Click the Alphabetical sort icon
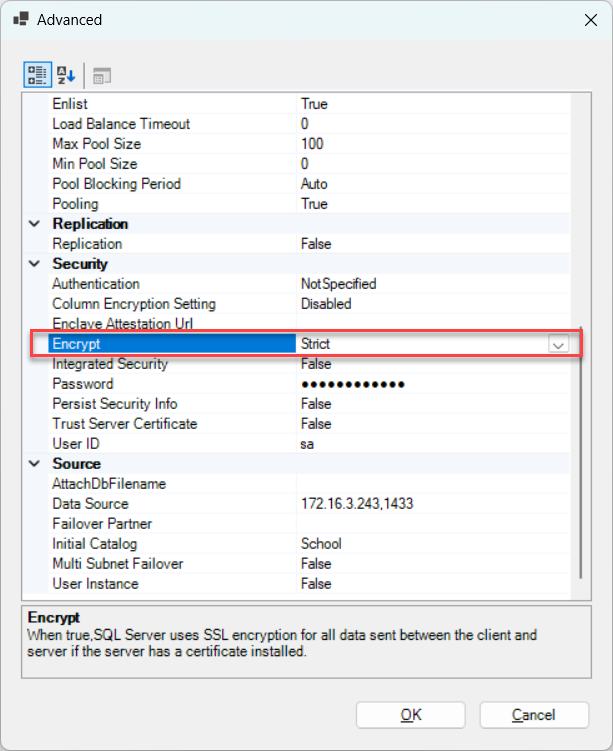 [x=65, y=75]
